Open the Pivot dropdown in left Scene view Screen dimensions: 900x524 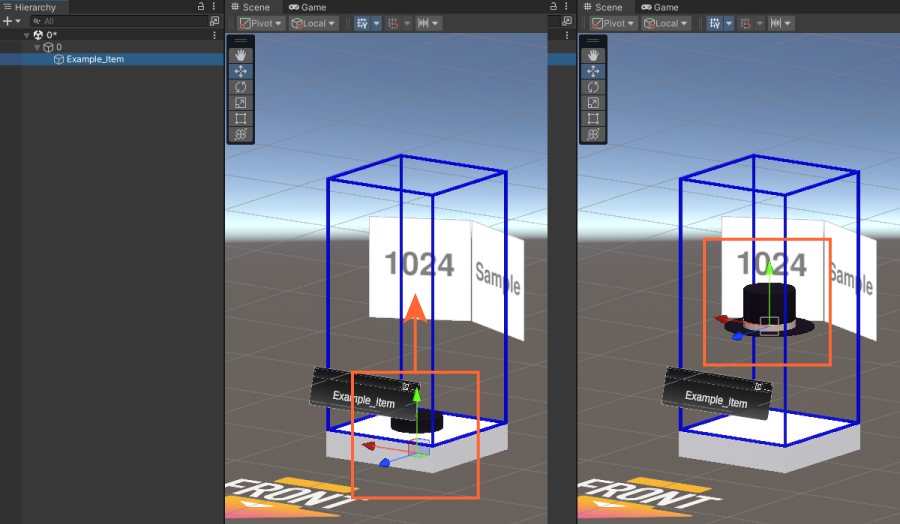pos(261,23)
